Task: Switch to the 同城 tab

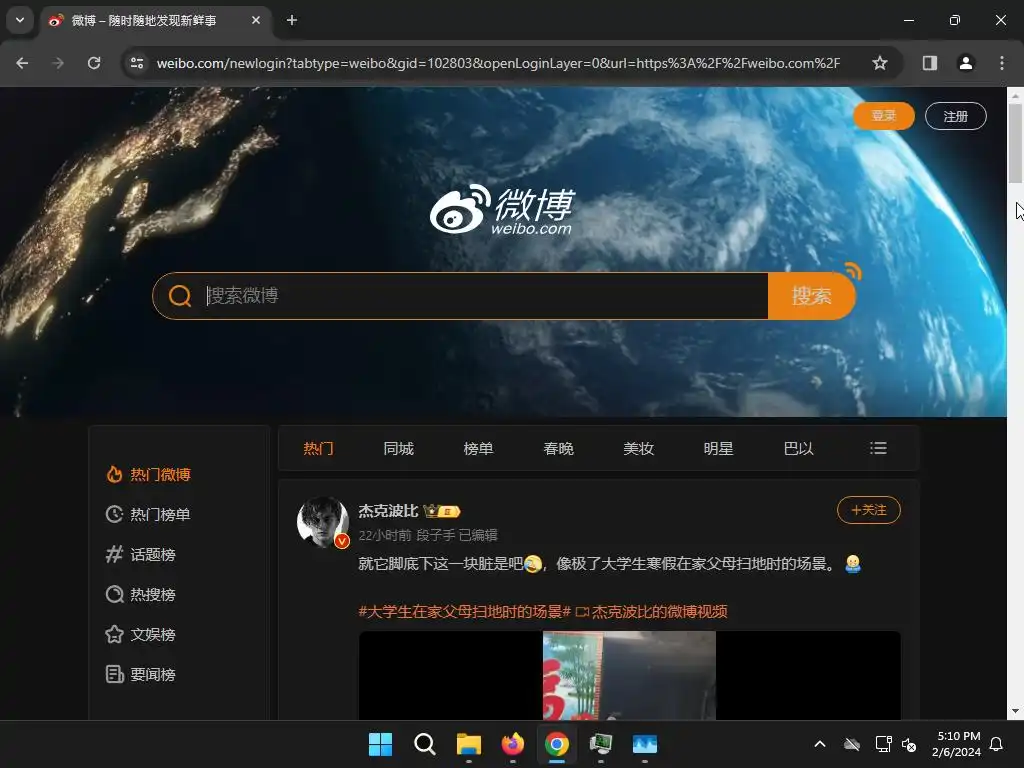Action: pyautogui.click(x=398, y=449)
